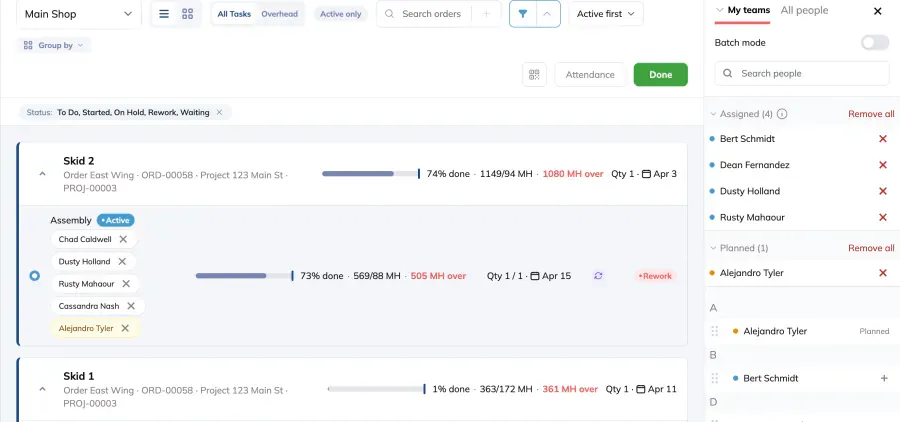Unassign Dean Fernandez with red X
900x422 pixels.
point(883,165)
